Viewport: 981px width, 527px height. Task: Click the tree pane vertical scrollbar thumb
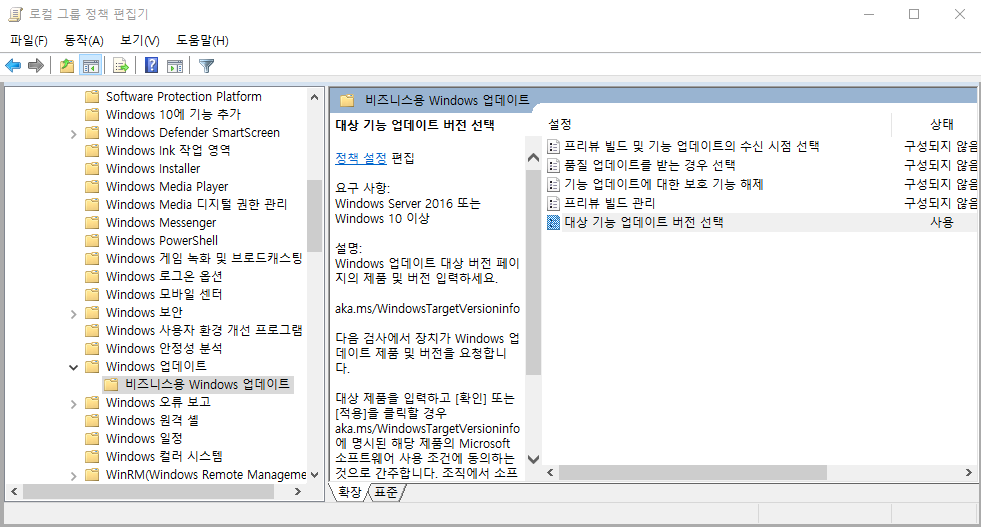315,217
